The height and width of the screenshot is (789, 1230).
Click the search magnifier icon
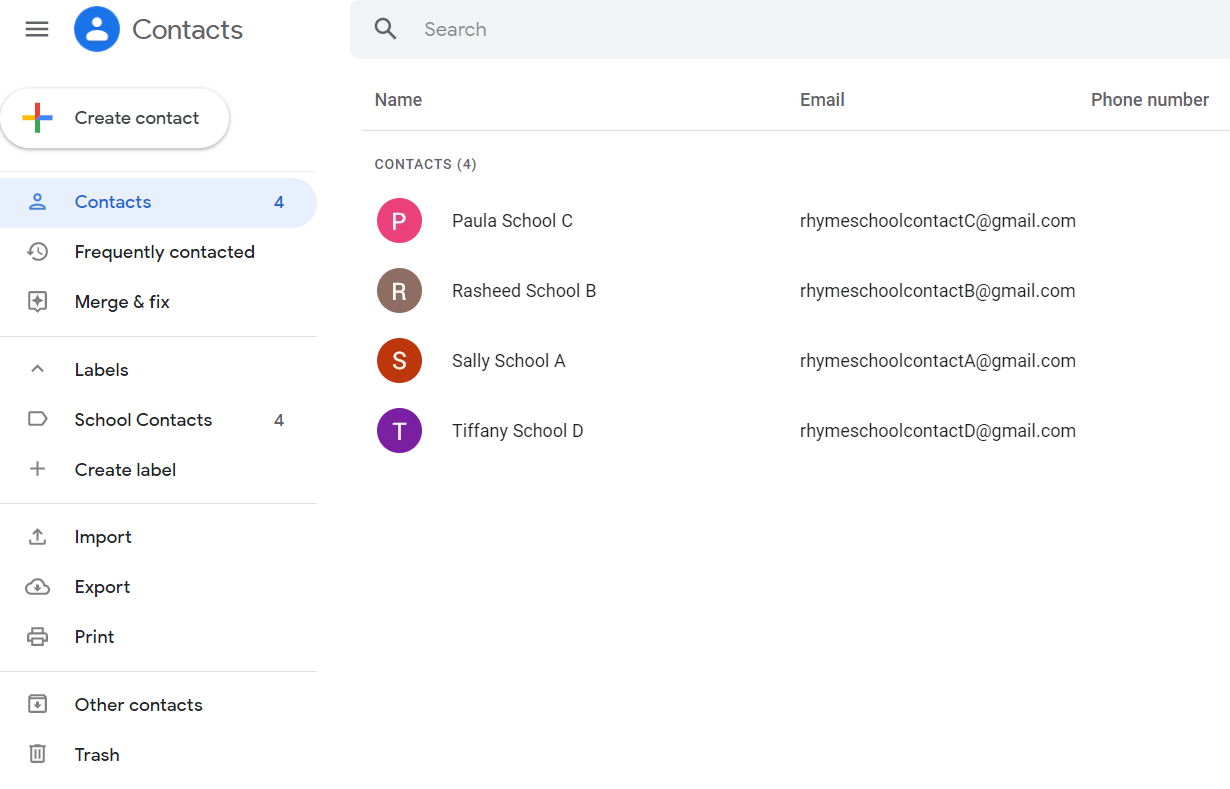pyautogui.click(x=386, y=29)
